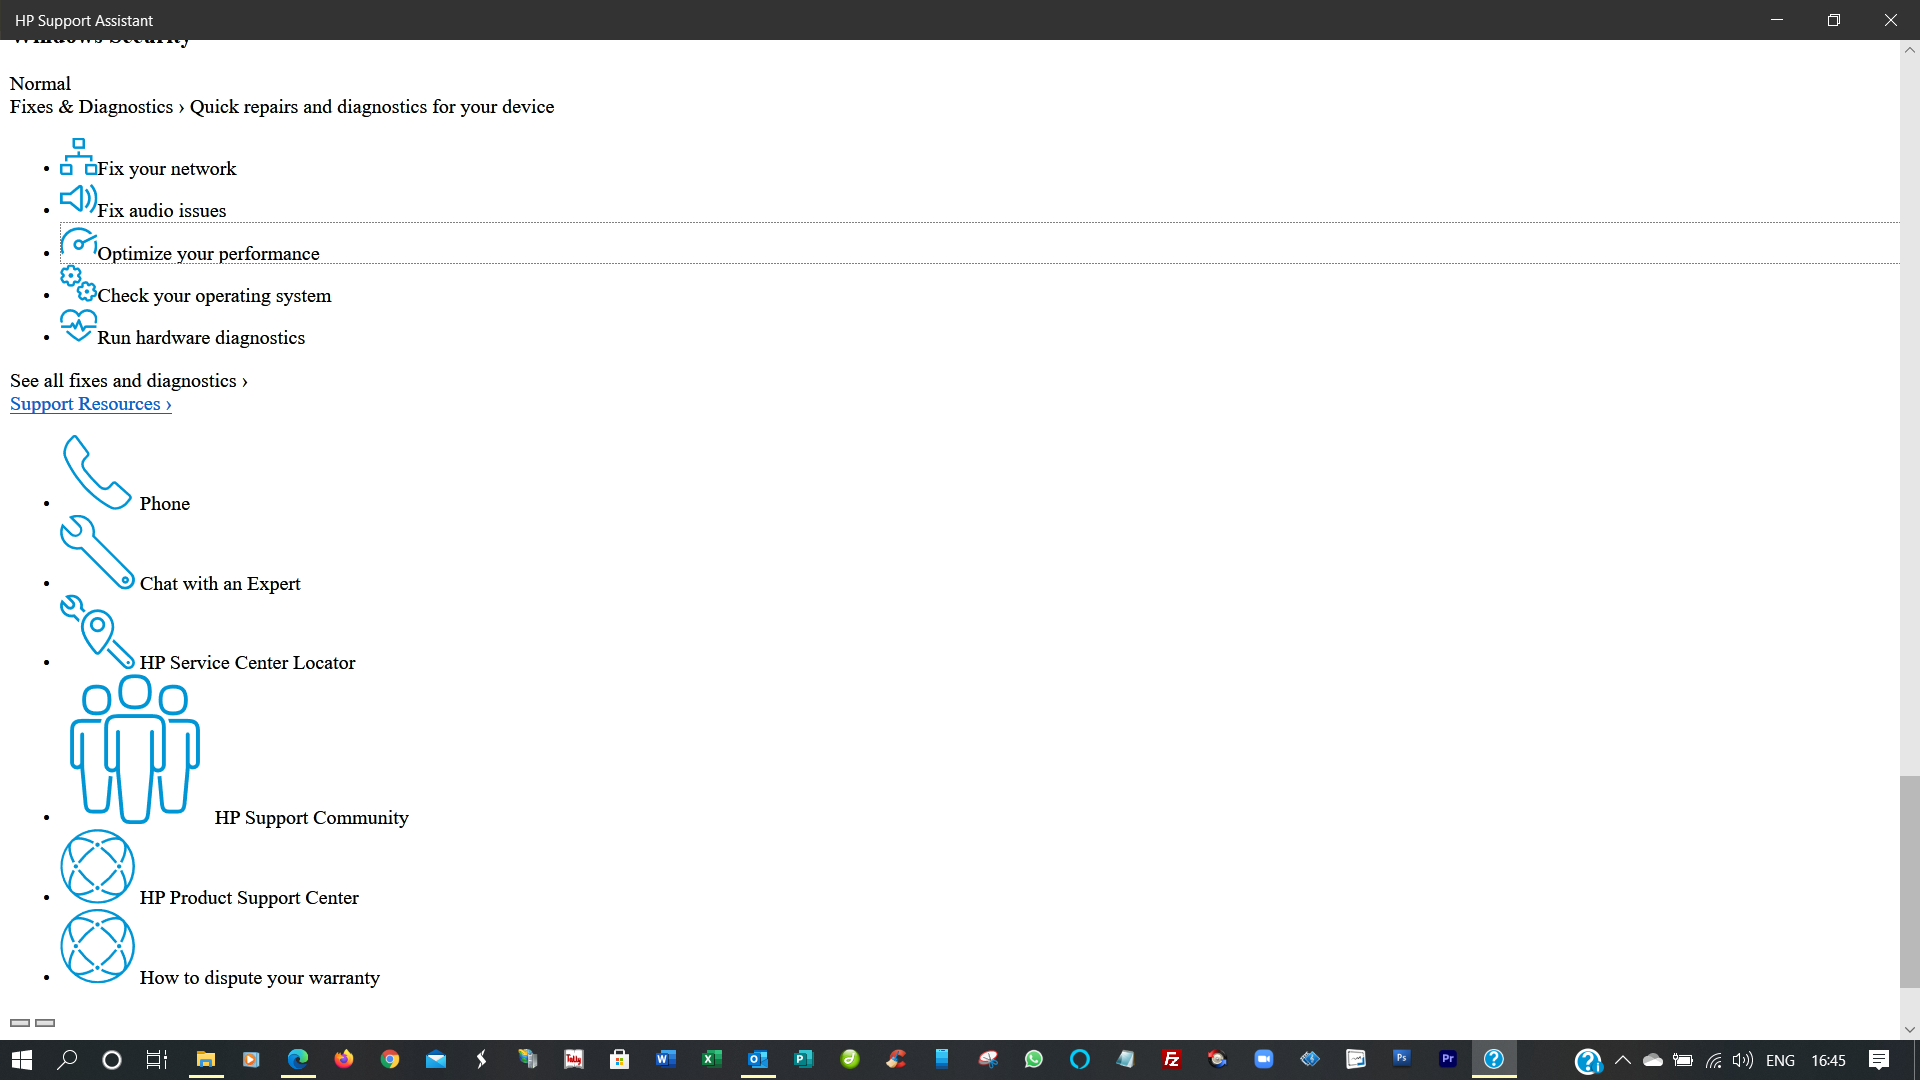
Task: Click the HP Support Community people icon
Action: tap(135, 749)
